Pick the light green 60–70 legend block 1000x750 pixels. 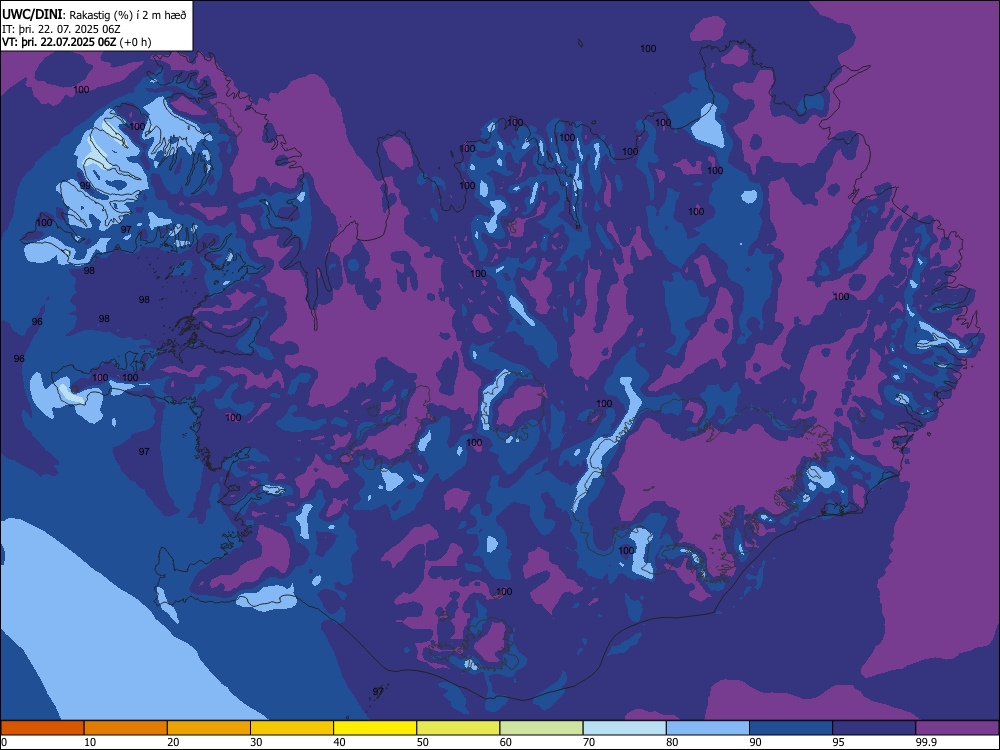[x=541, y=728]
